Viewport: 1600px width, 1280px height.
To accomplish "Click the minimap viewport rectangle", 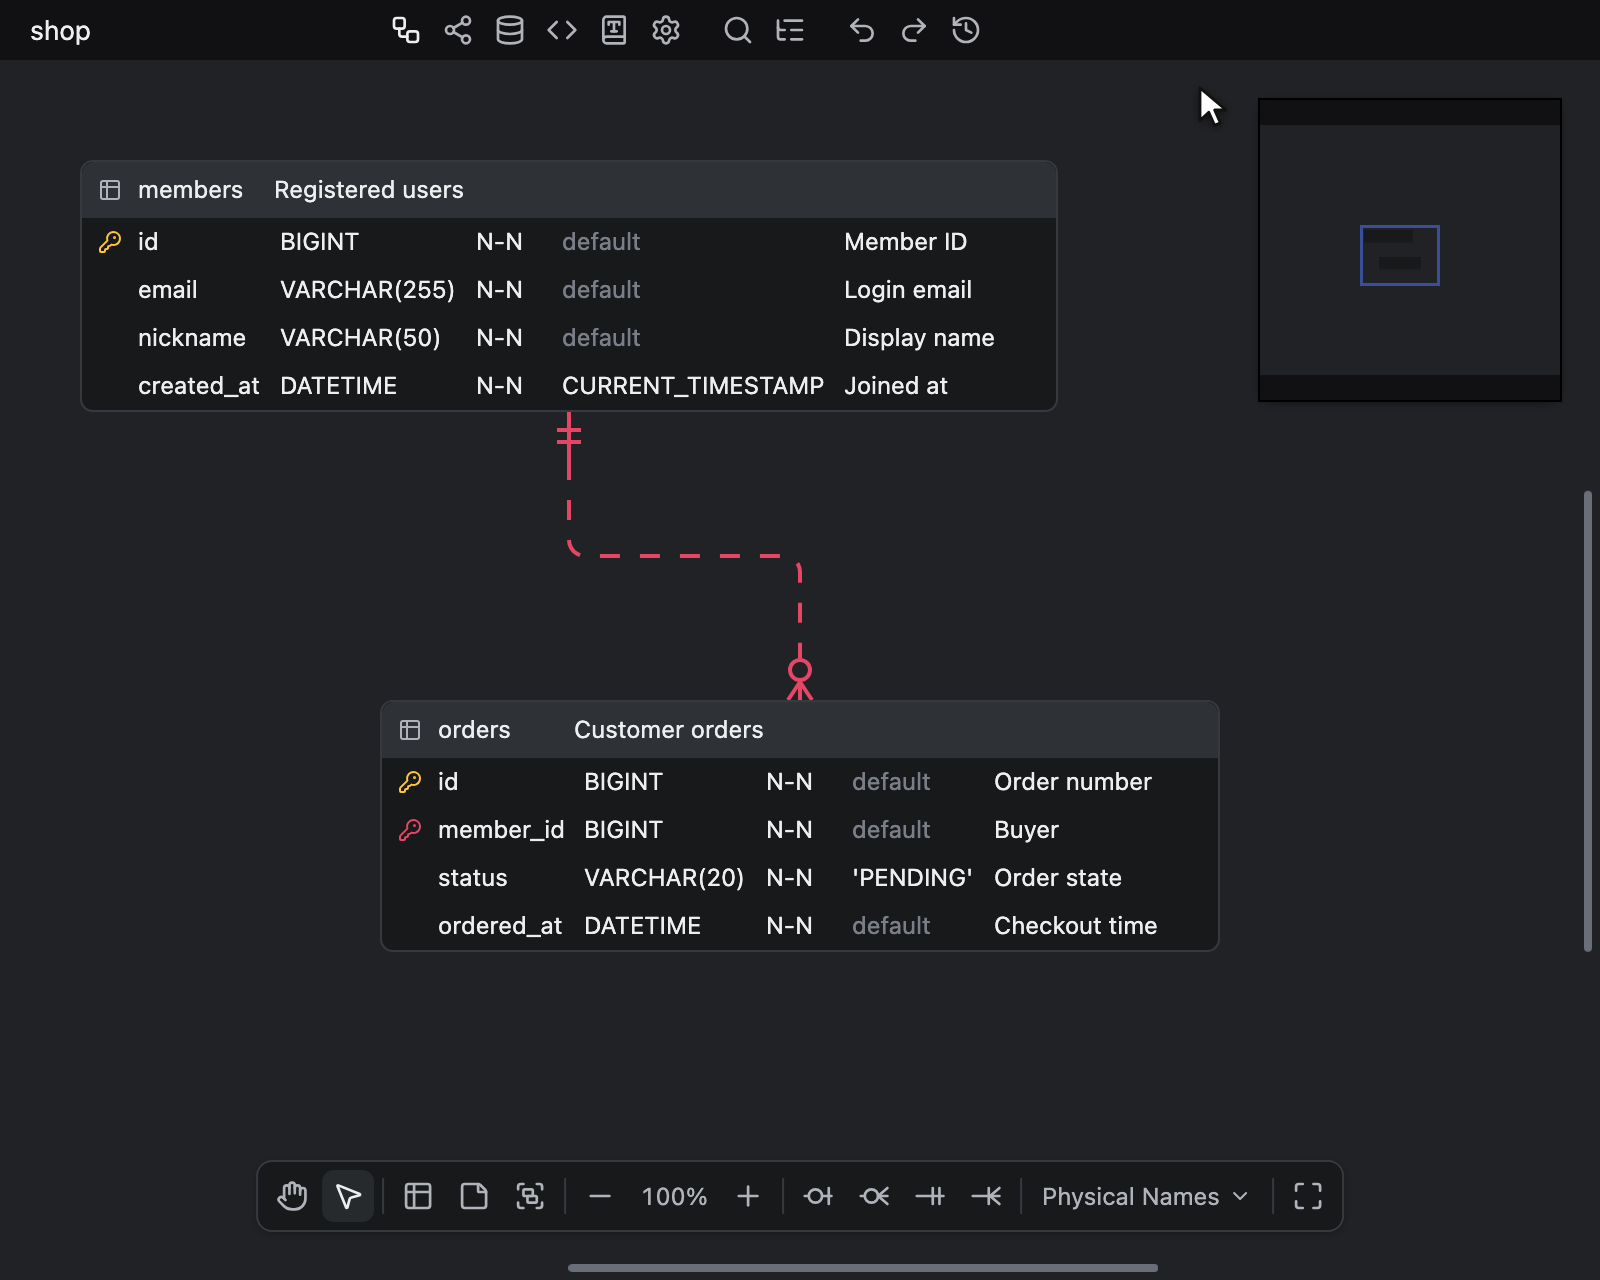I will (x=1400, y=255).
